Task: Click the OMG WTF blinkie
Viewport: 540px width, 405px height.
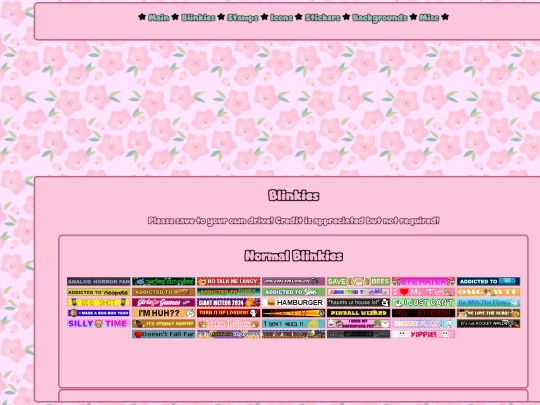Action: tap(488, 292)
